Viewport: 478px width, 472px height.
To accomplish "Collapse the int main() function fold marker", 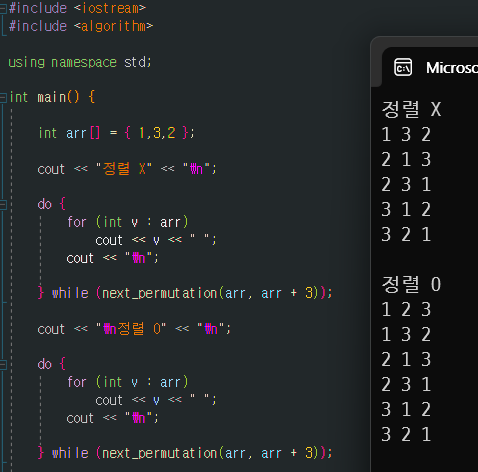I will pos(3,98).
